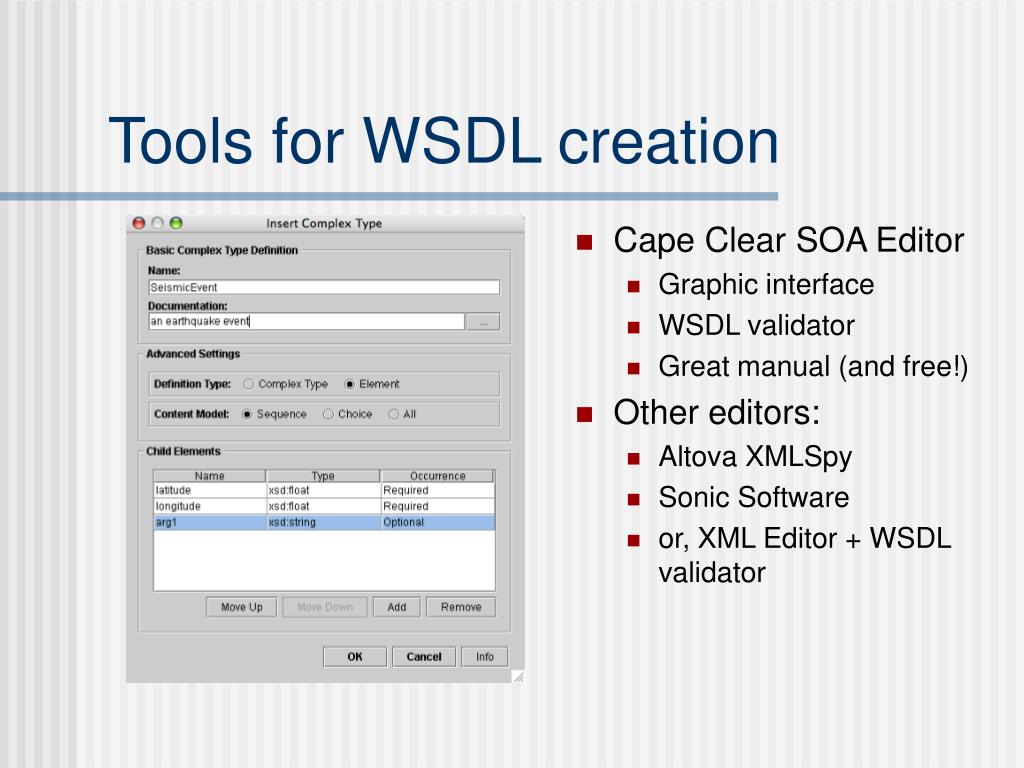Sort by the Occurrence column header

click(438, 476)
